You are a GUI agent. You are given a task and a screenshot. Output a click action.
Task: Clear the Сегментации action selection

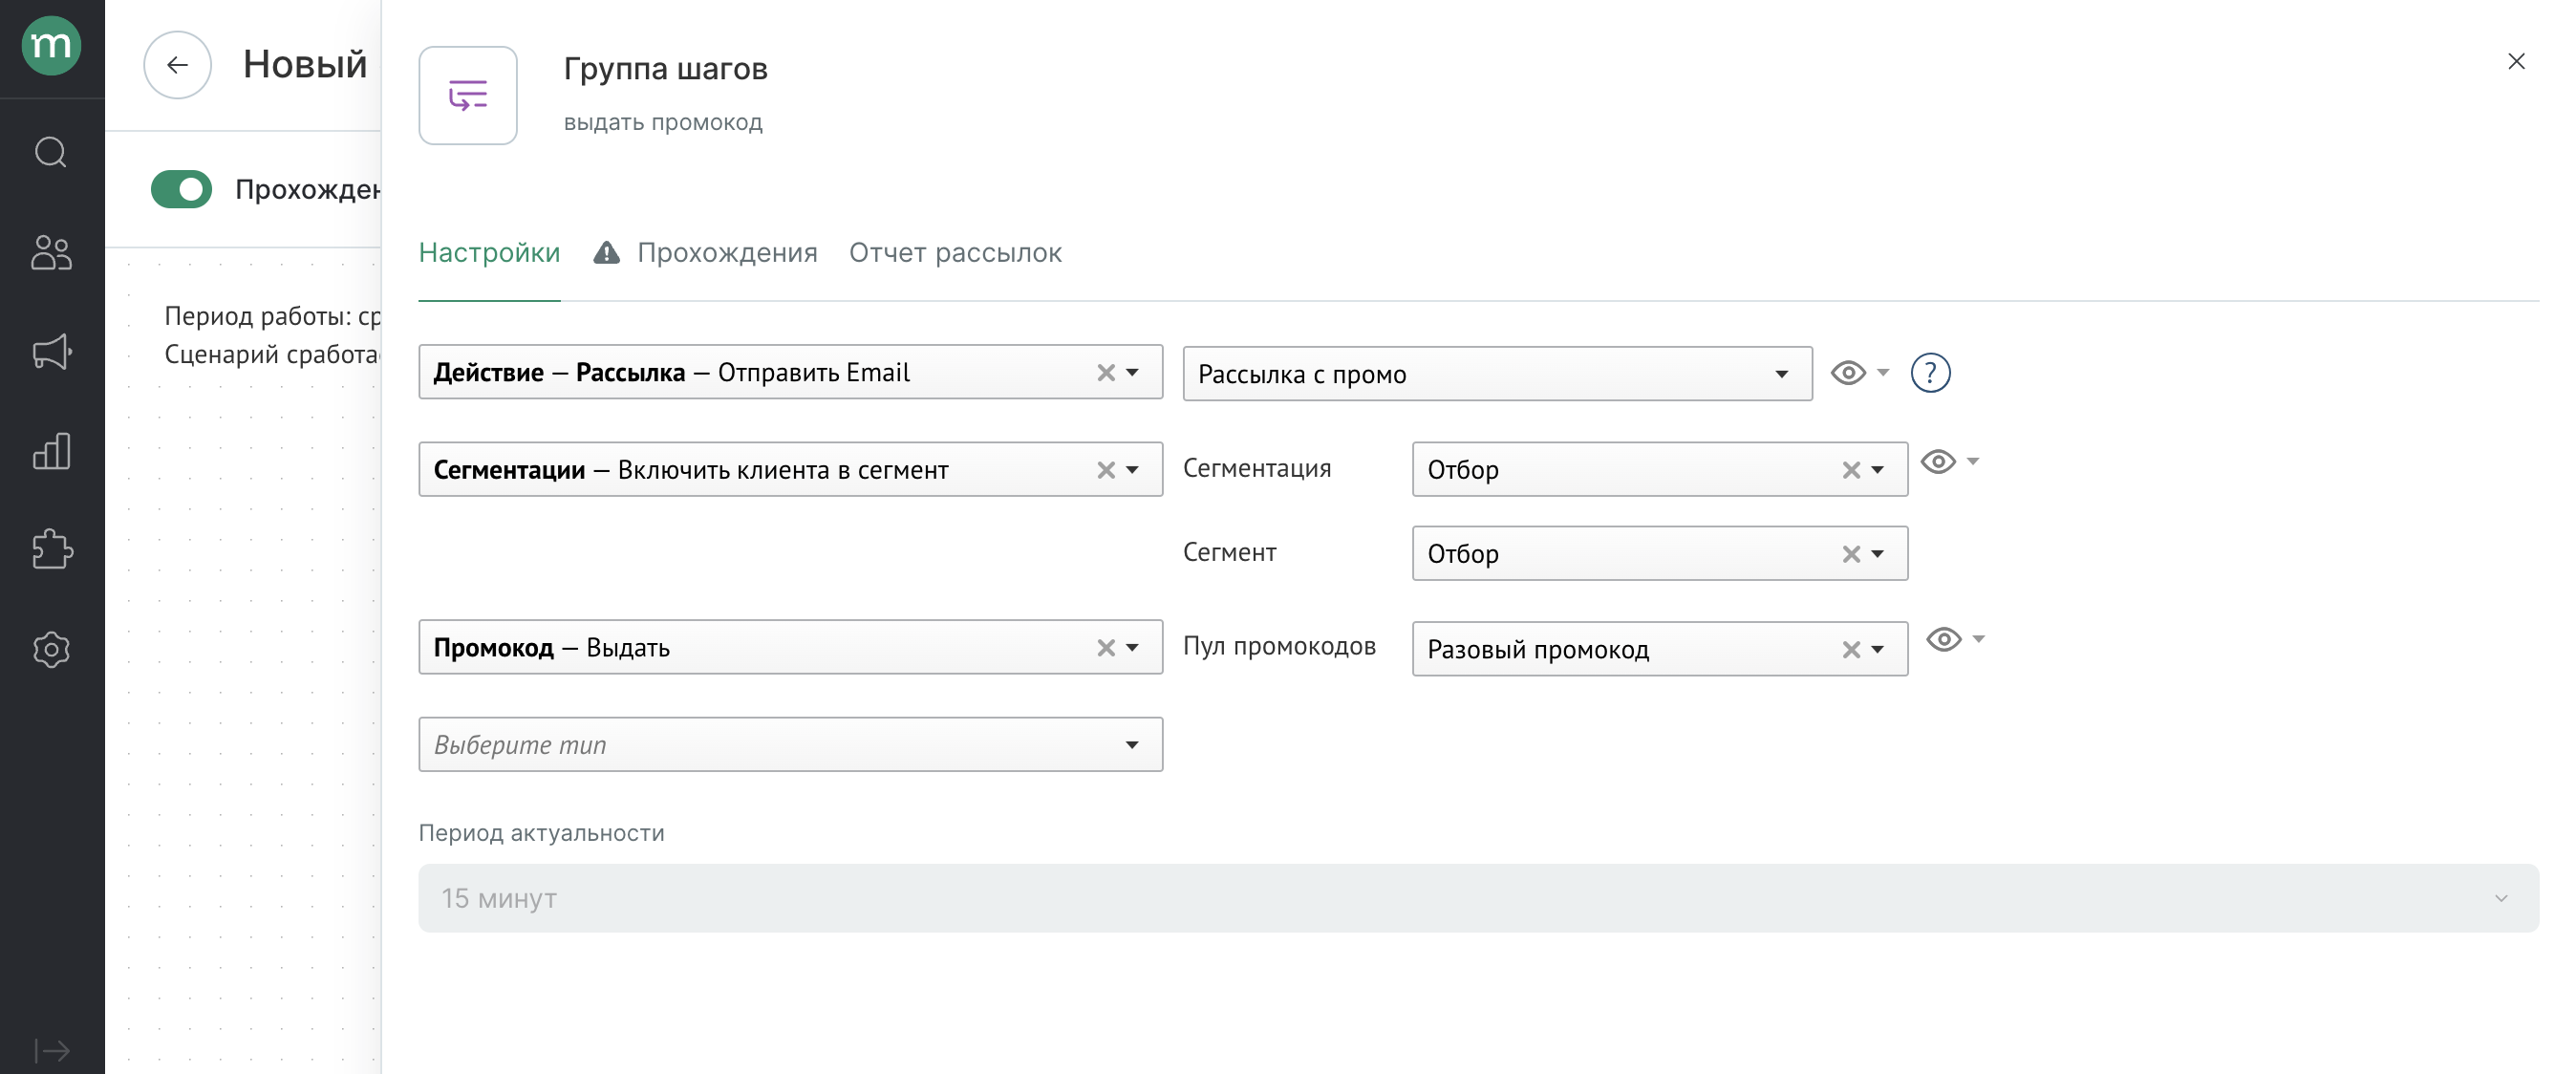[1105, 470]
